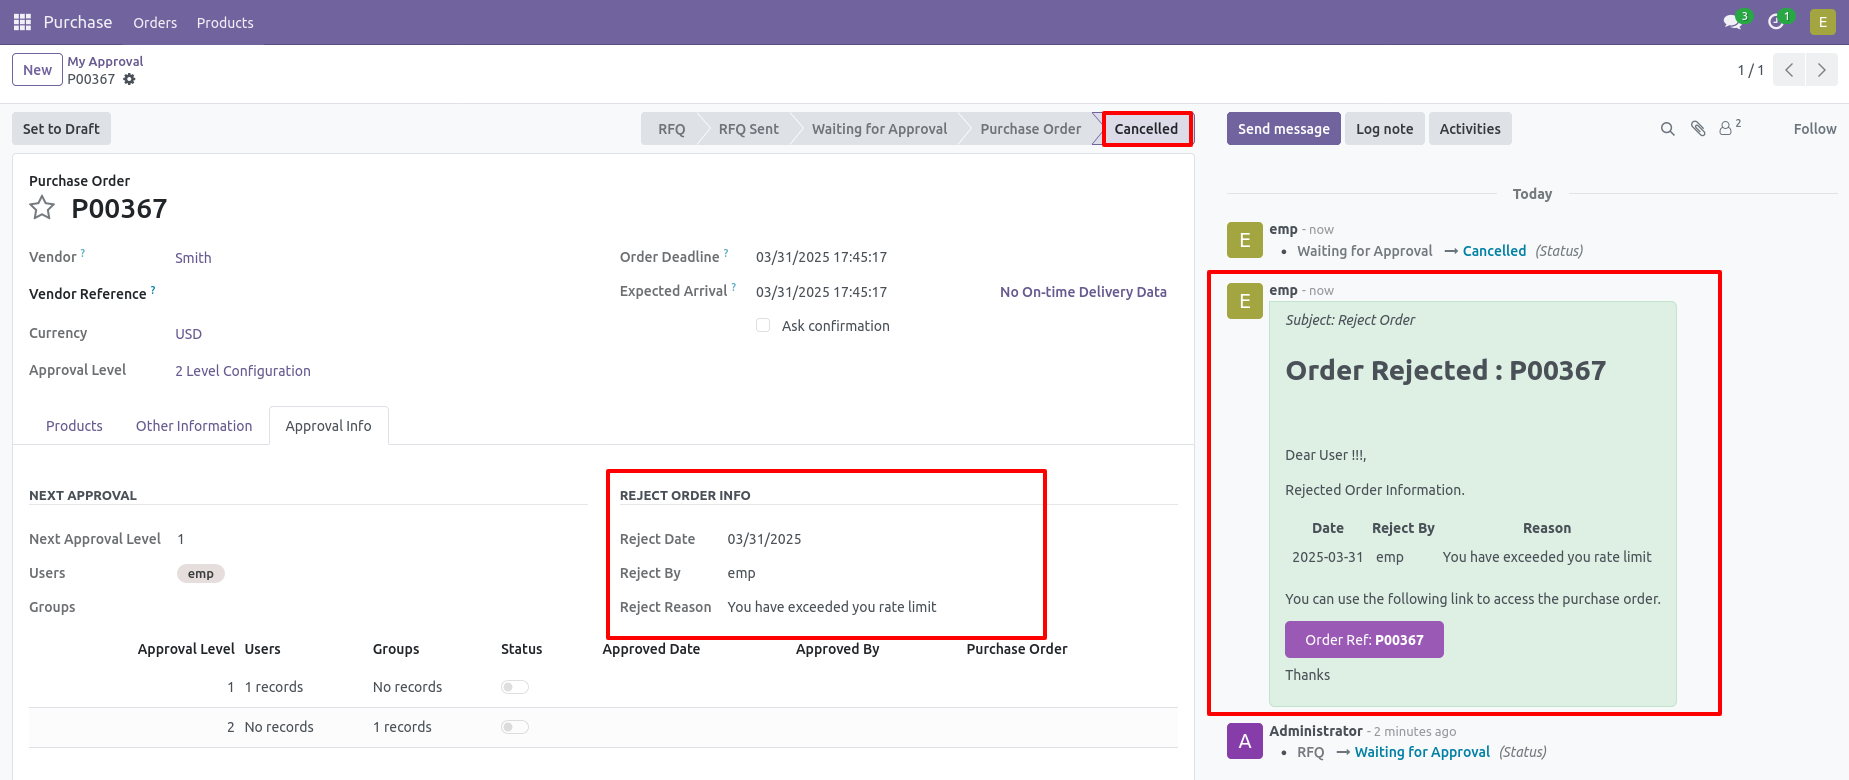Select the Approval Info tab
The image size is (1849, 780).
click(x=328, y=426)
